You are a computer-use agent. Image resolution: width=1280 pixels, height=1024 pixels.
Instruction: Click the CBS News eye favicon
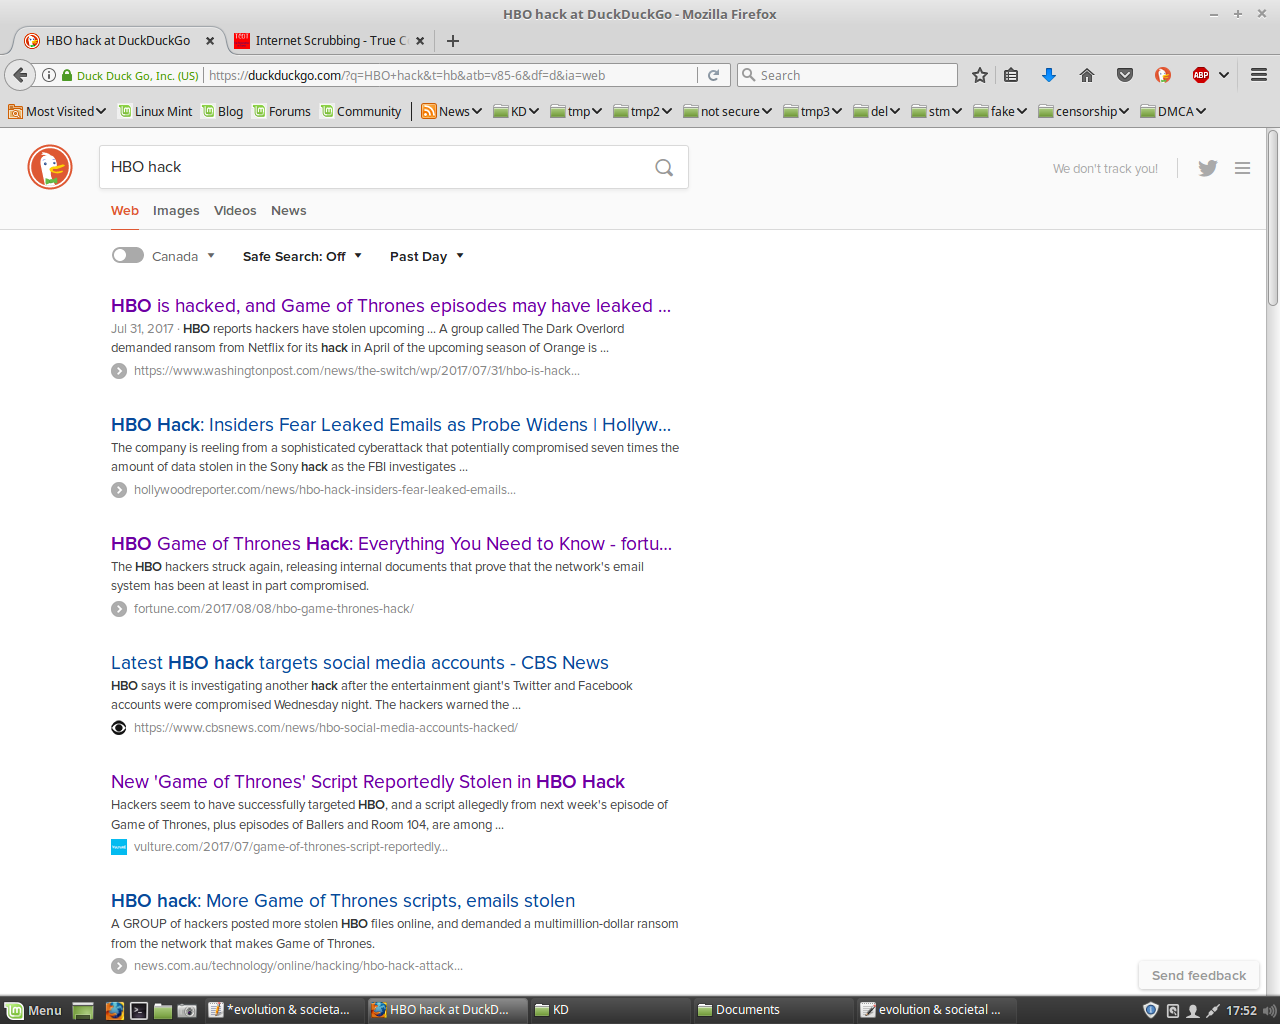click(x=119, y=728)
